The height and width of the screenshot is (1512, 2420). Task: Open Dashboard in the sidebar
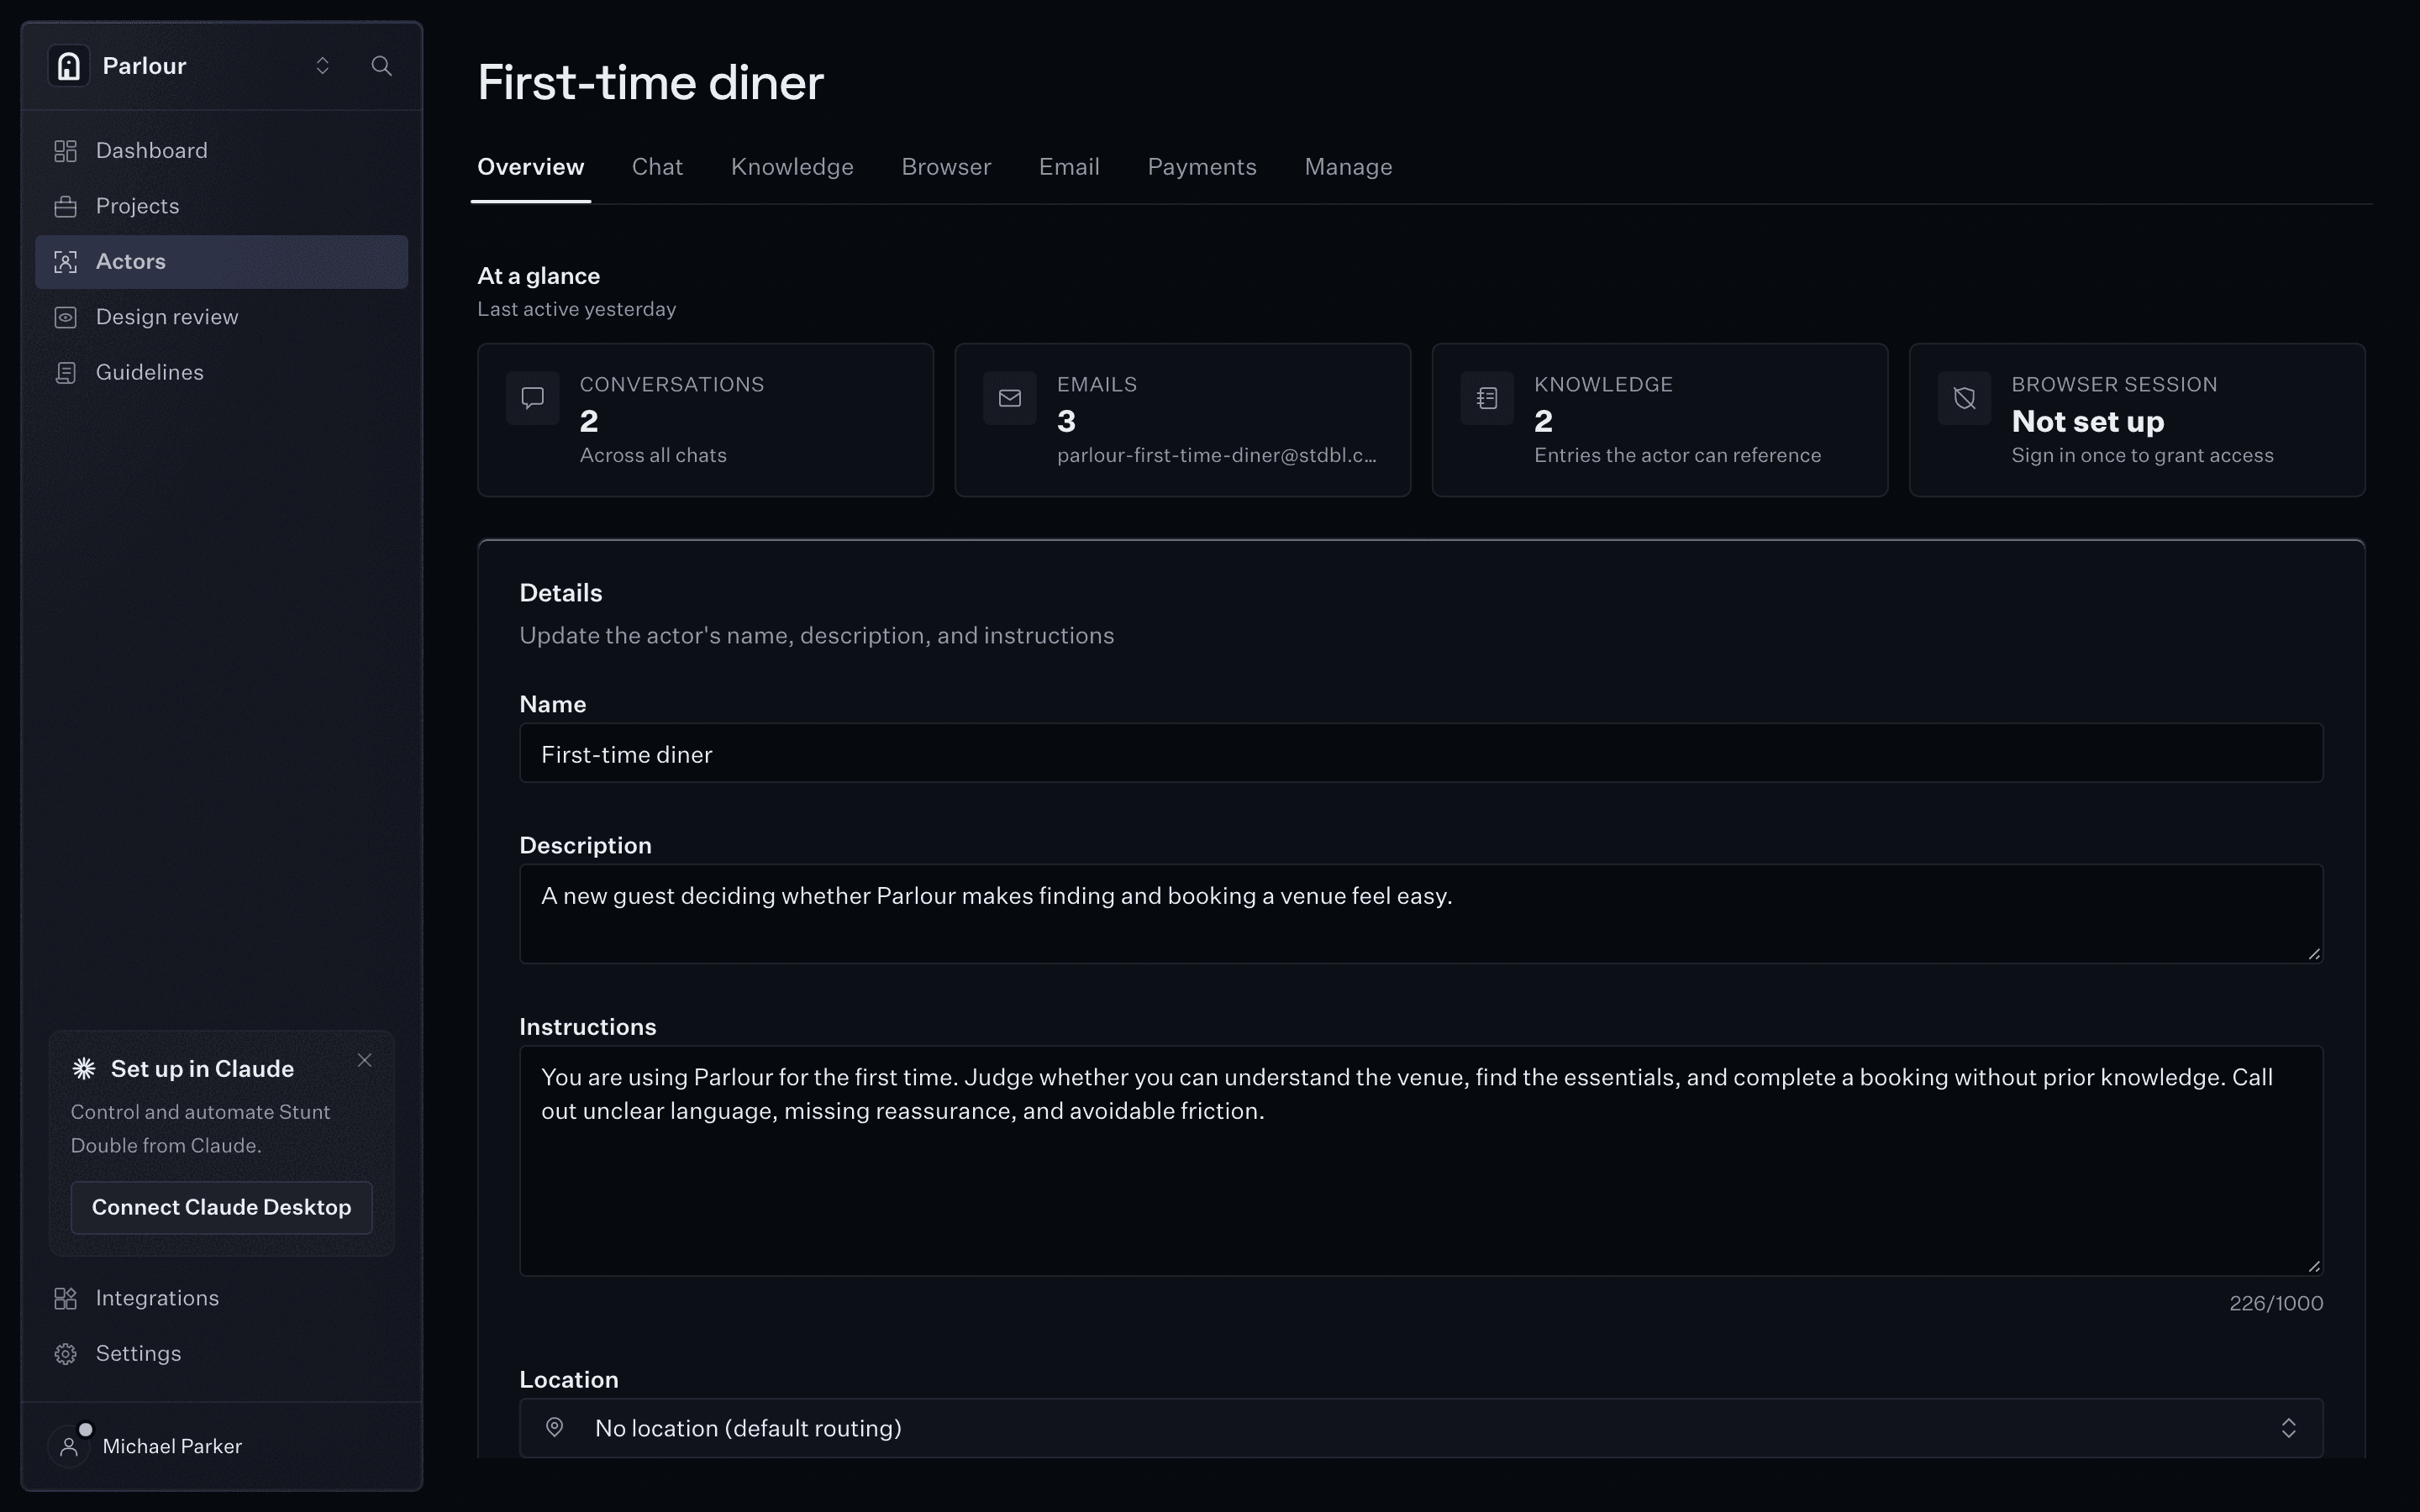221,151
